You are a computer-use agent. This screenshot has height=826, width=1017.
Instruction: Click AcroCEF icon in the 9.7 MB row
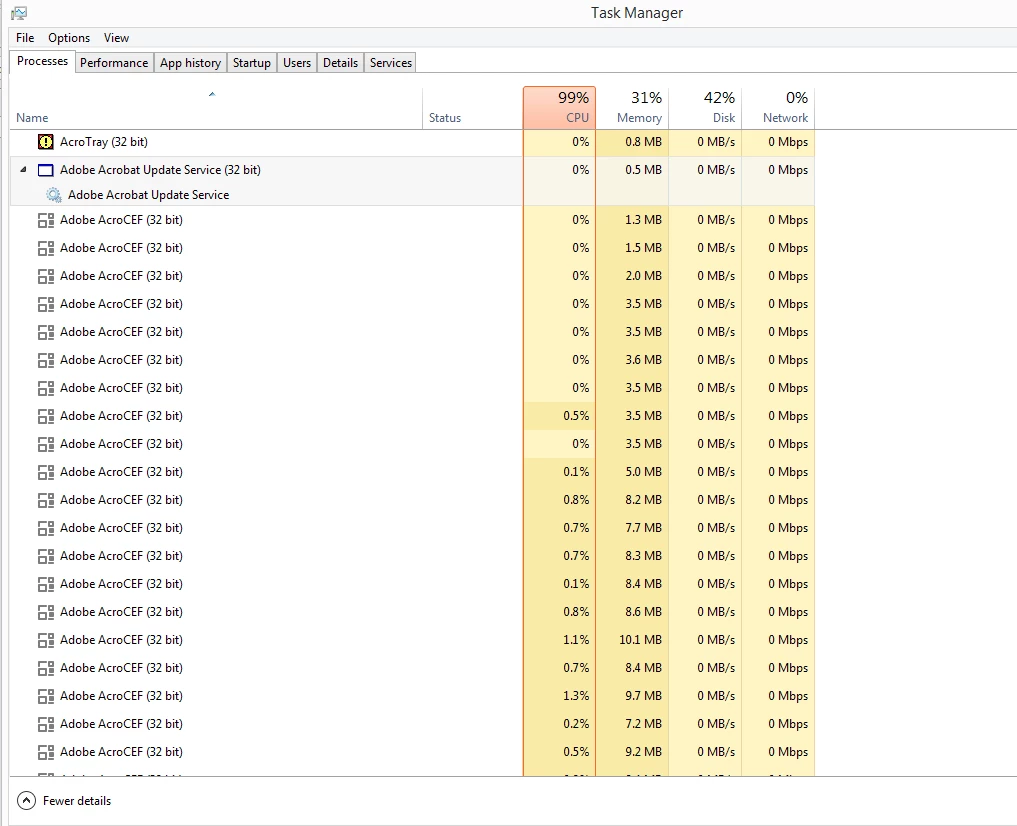click(45, 696)
